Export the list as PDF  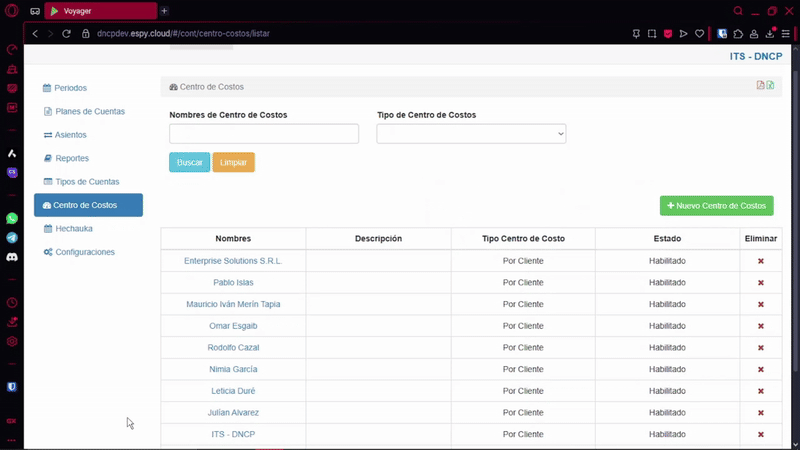[x=760, y=86]
